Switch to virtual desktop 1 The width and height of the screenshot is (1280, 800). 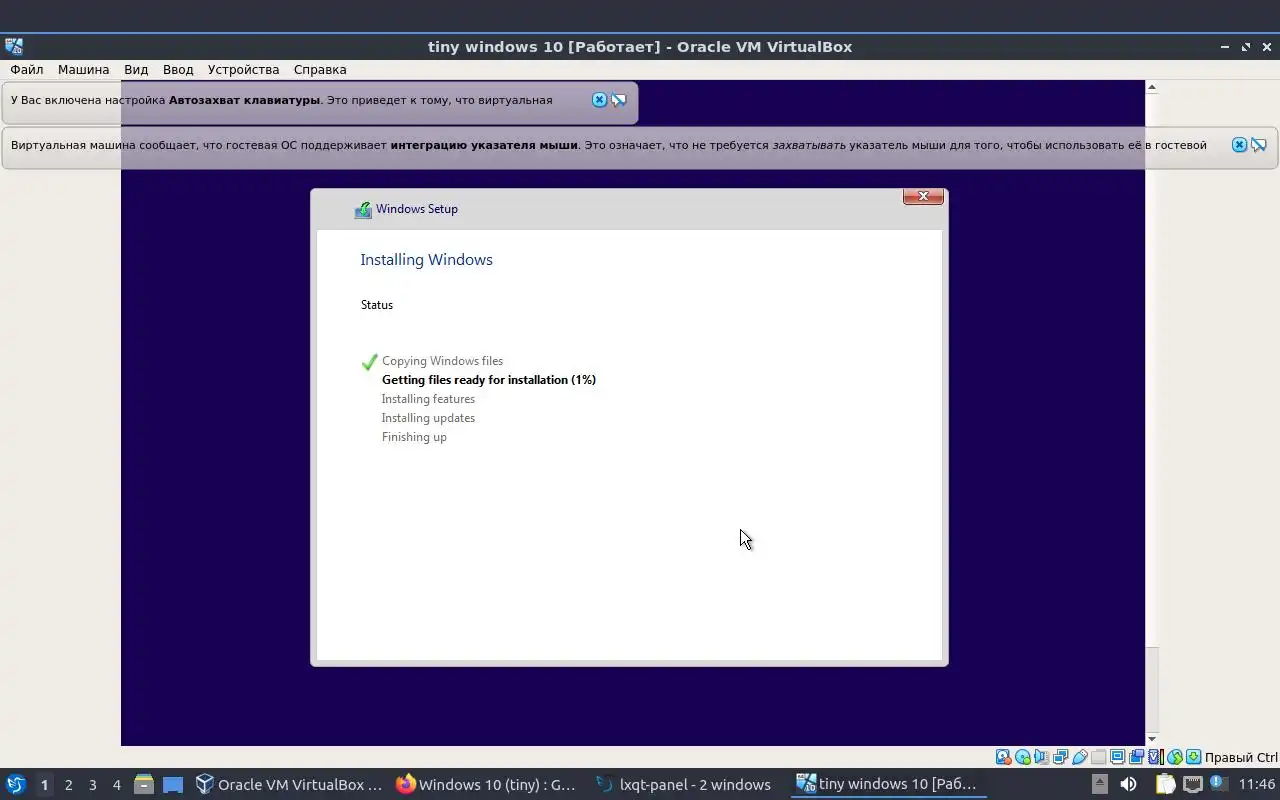click(x=44, y=785)
